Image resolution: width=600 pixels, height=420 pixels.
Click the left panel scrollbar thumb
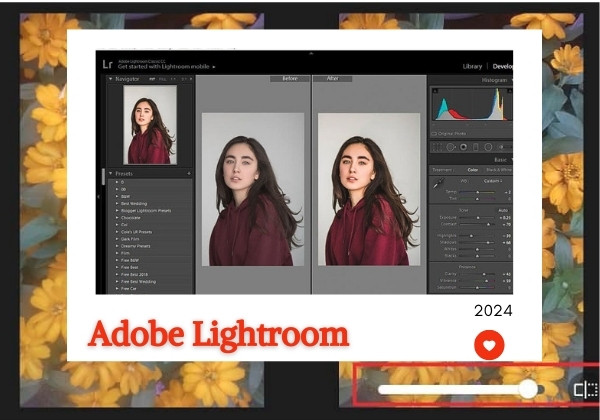pyautogui.click(x=103, y=177)
